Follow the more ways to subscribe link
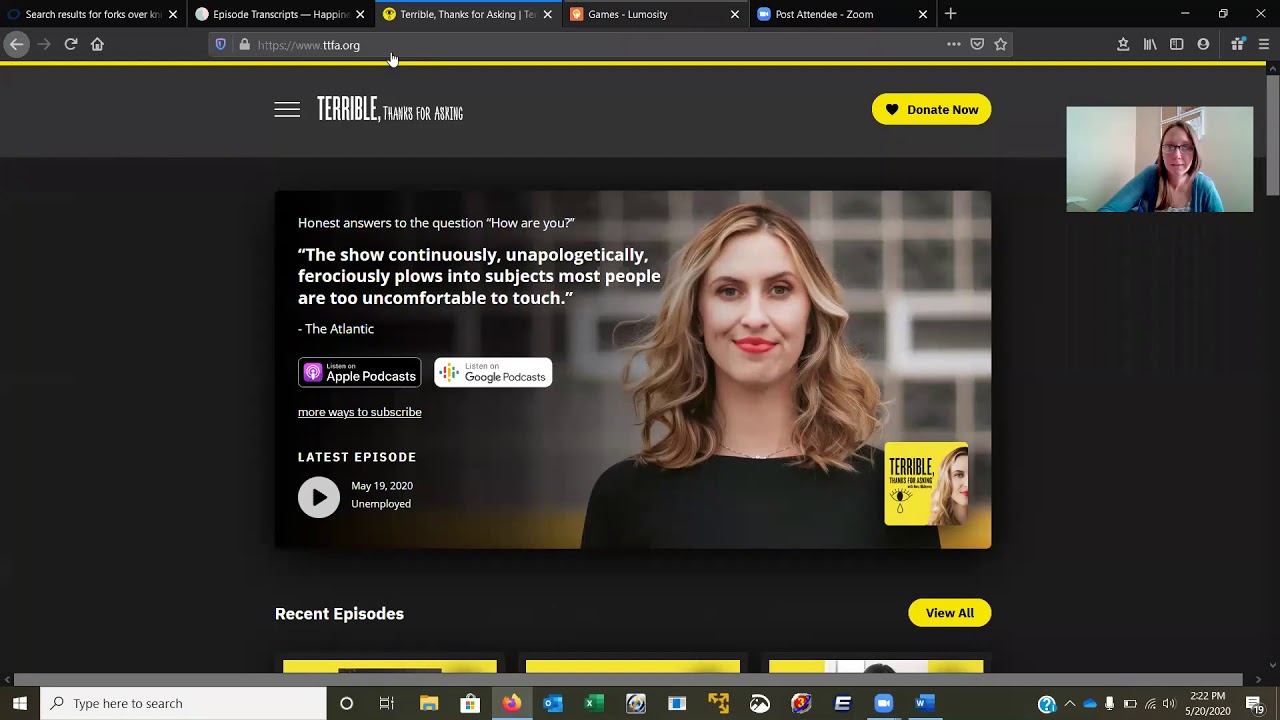 point(359,412)
